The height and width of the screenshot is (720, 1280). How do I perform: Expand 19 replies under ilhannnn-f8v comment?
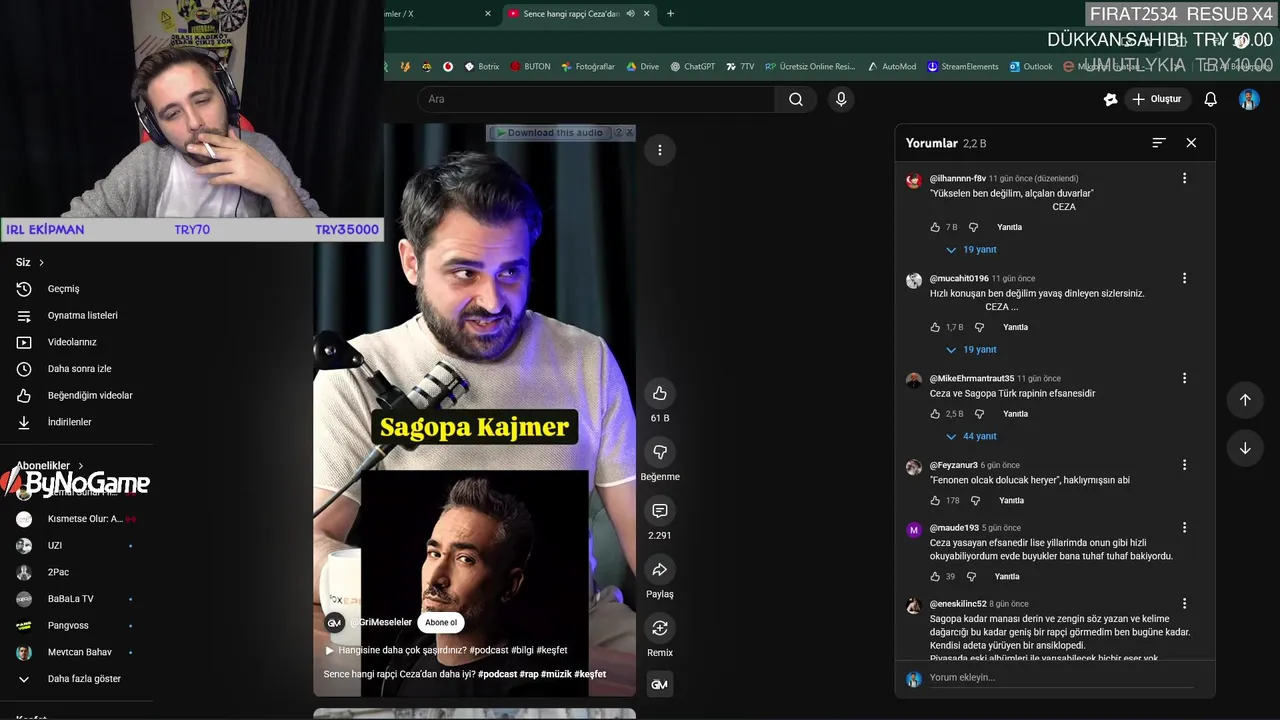pyautogui.click(x=971, y=250)
